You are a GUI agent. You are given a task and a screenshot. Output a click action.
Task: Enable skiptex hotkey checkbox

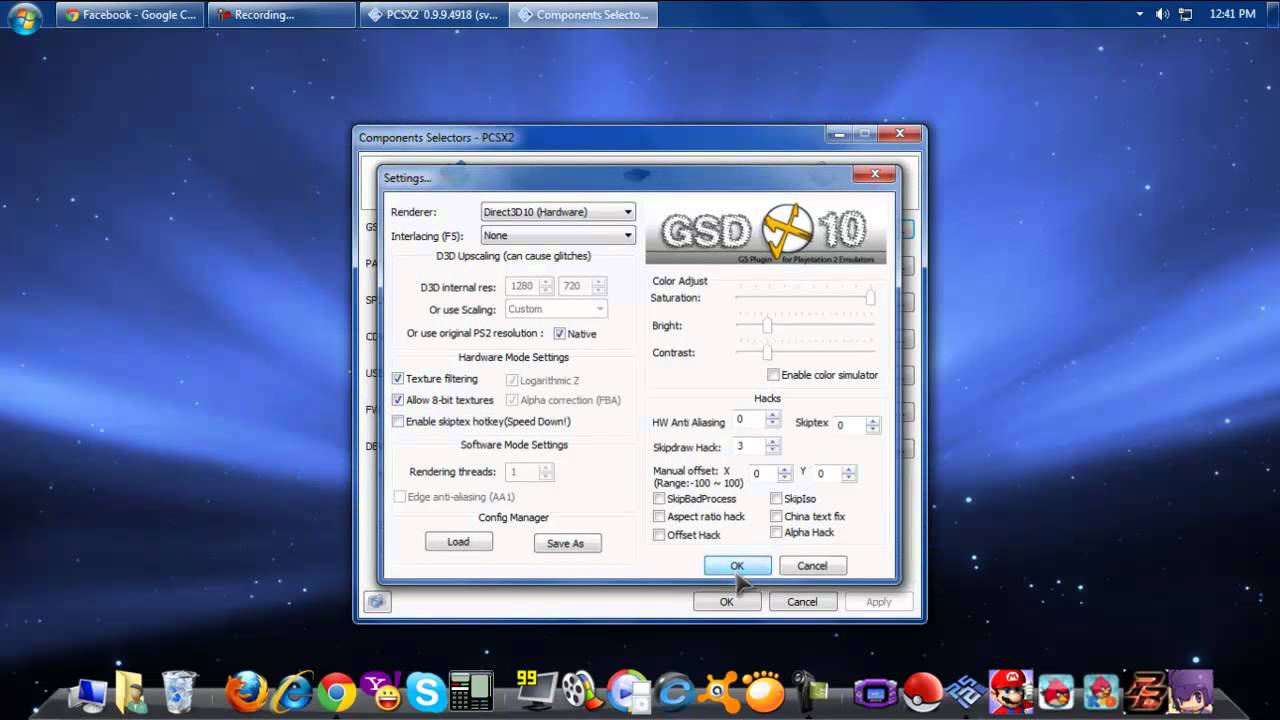398,422
